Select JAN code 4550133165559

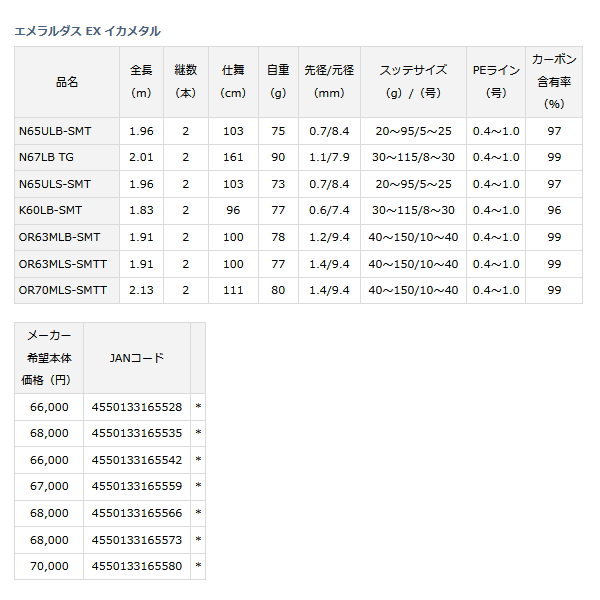(137, 486)
